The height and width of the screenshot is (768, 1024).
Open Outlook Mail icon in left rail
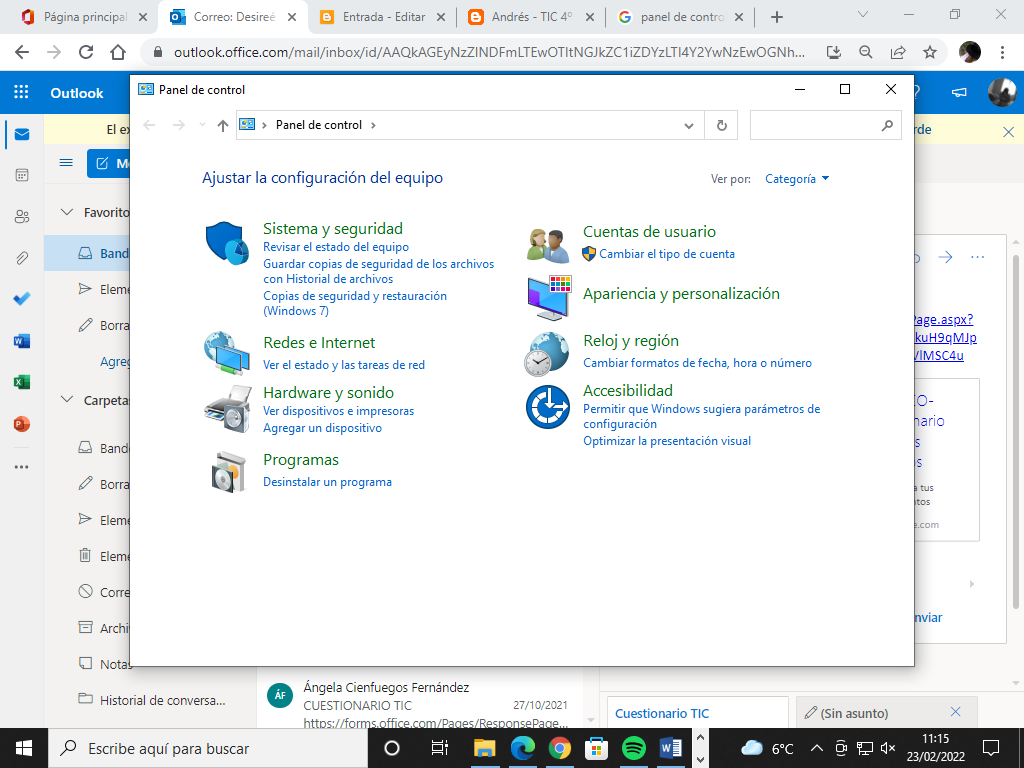[22, 135]
